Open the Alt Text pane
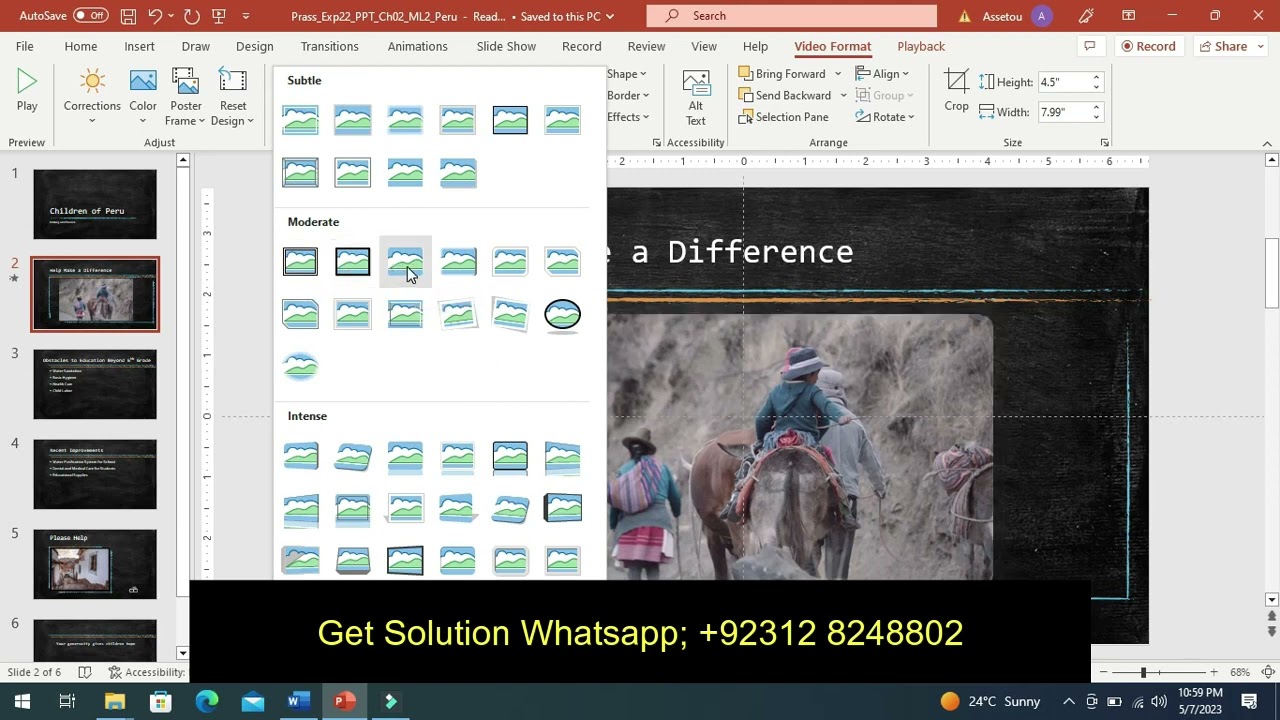The image size is (1280, 720). (695, 98)
